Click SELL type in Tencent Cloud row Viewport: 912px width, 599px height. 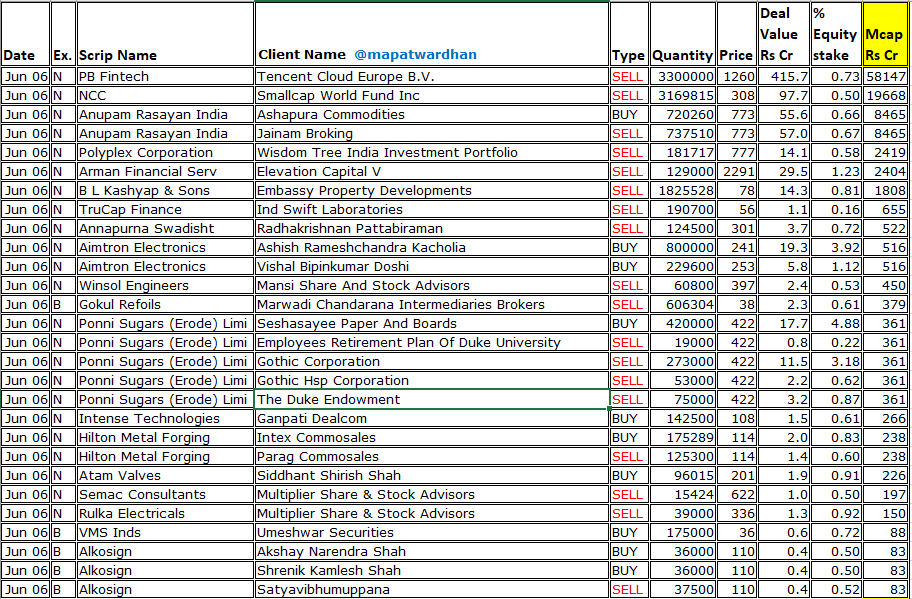pyautogui.click(x=629, y=77)
